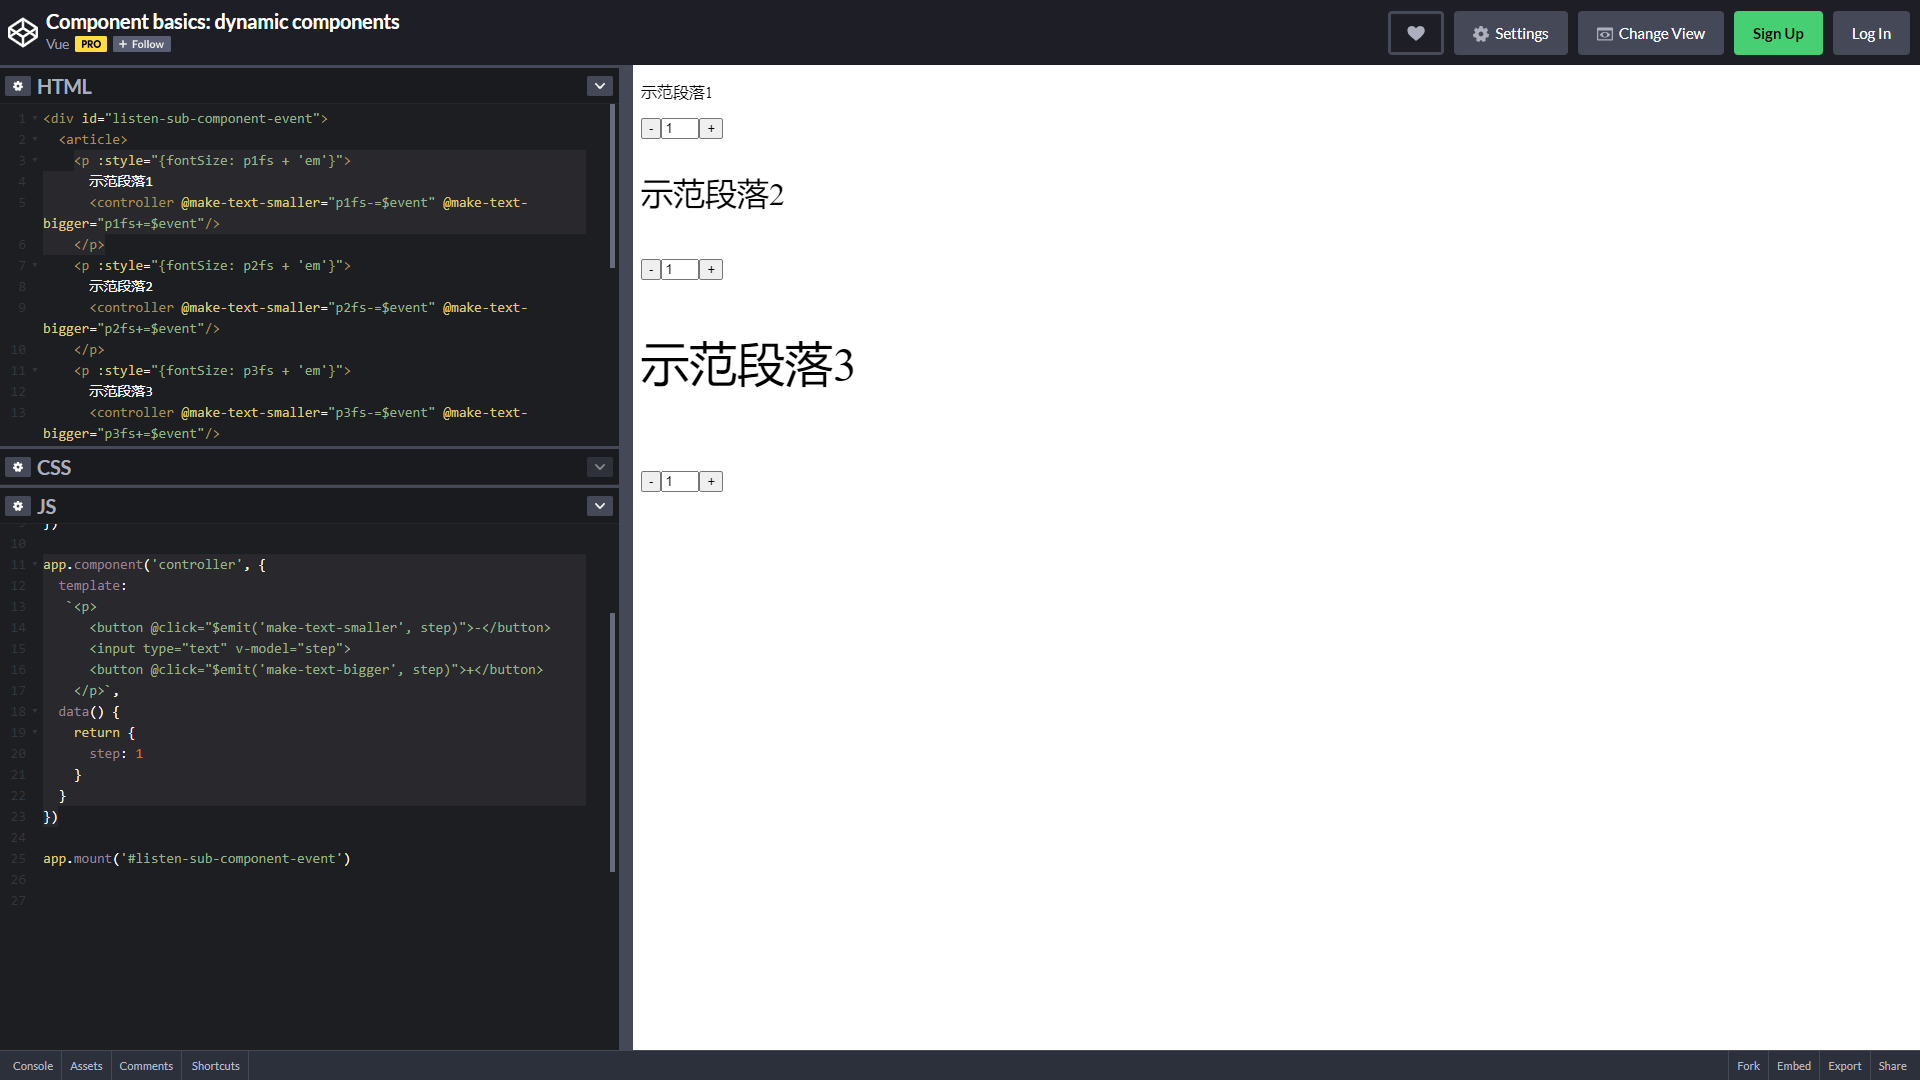
Task: Click the Console tab at bottom
Action: point(32,1065)
